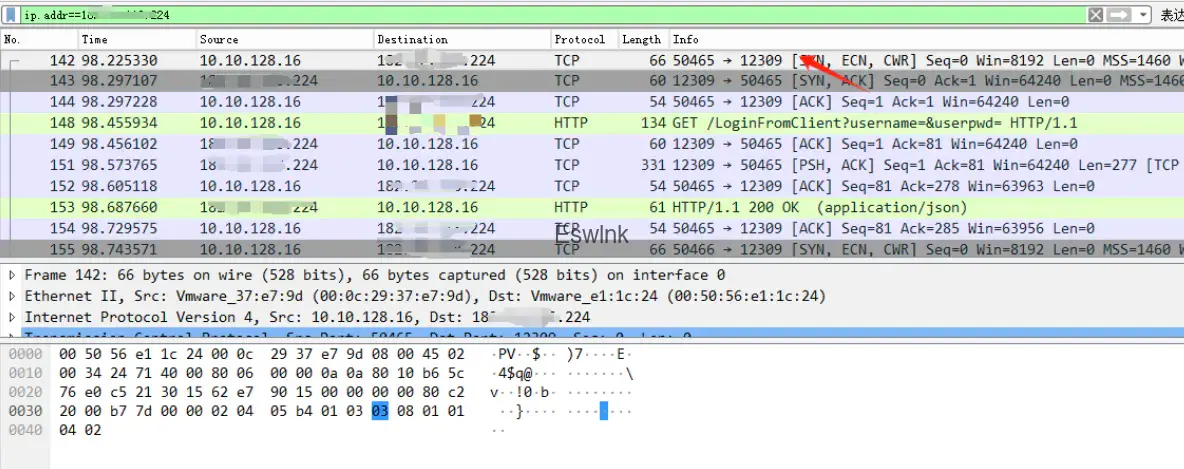Expand Internet Protocol Version 4 row
This screenshot has width=1184, height=469.
tap(12, 317)
